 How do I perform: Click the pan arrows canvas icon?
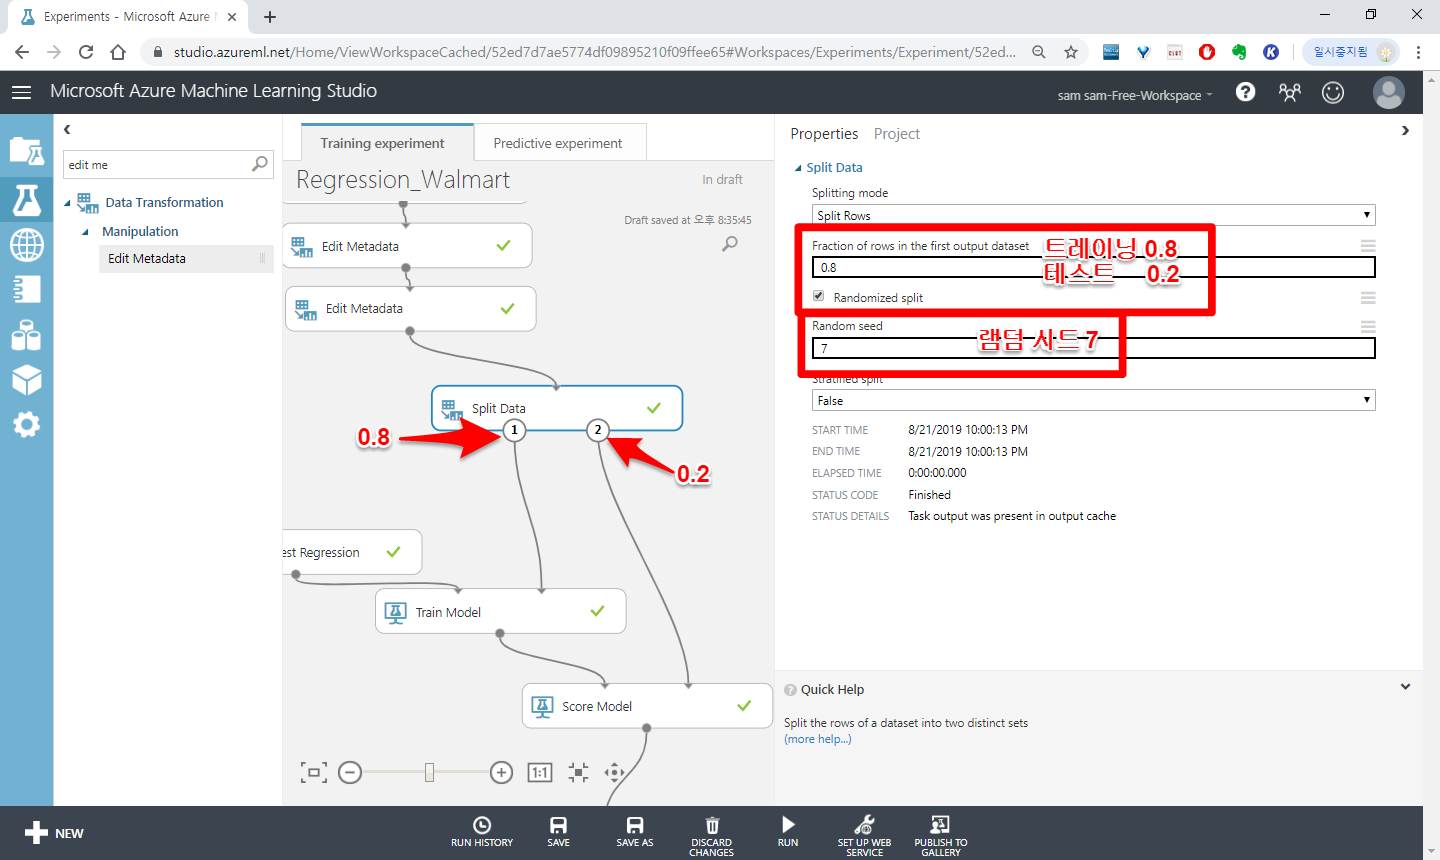click(x=615, y=772)
